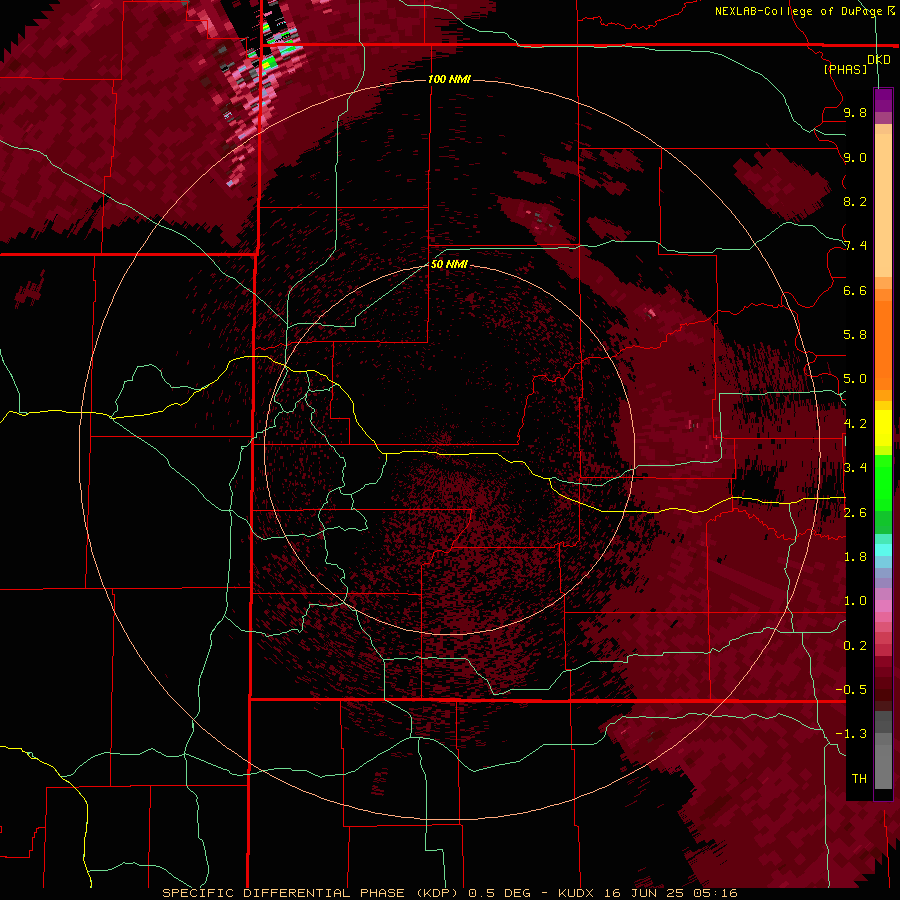The height and width of the screenshot is (900, 900).
Task: Click the 6.6 value on the color scale
Action: pyautogui.click(x=855, y=290)
